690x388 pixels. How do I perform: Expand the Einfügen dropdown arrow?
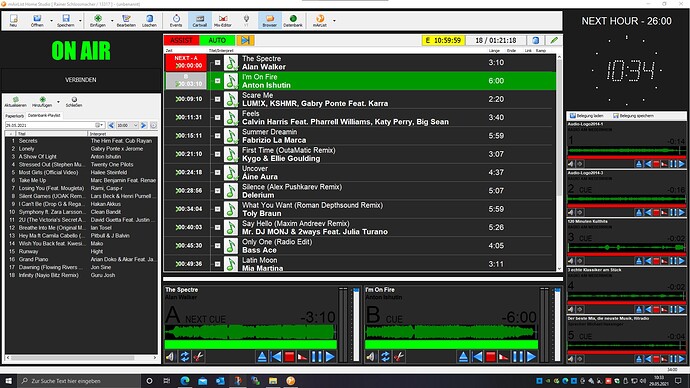(112, 21)
